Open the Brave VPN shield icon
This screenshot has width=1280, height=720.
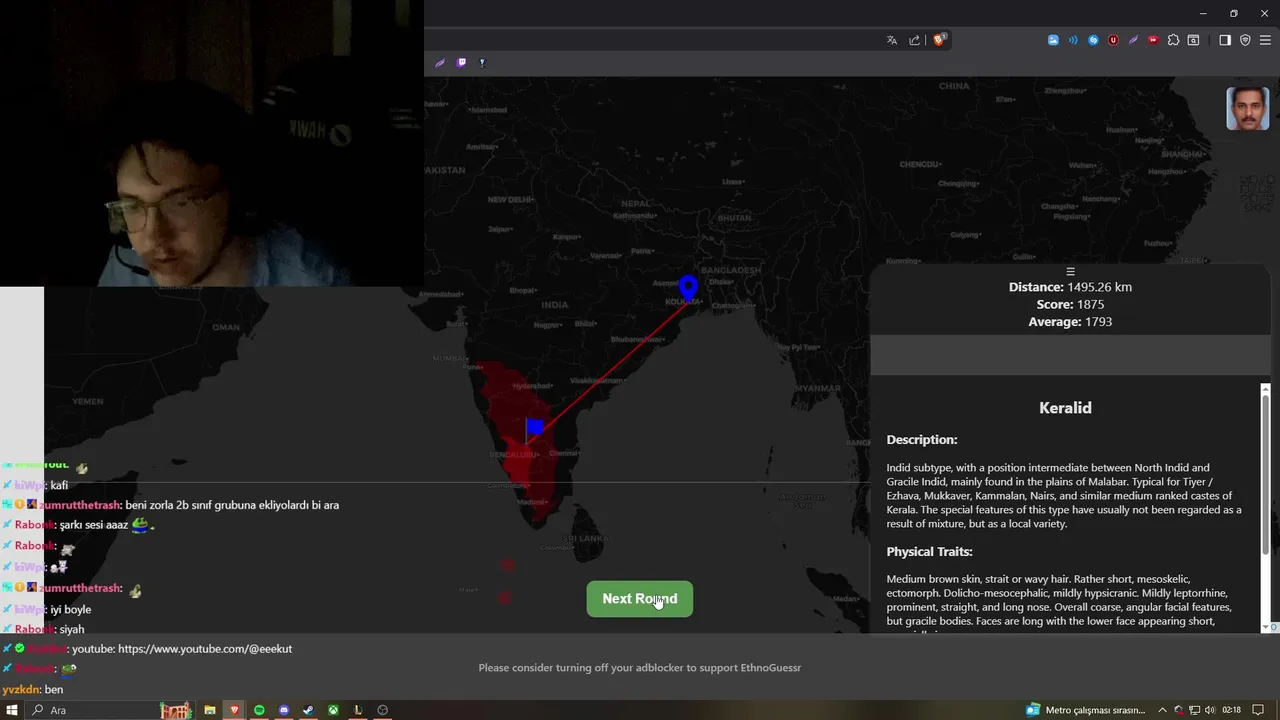click(1245, 40)
